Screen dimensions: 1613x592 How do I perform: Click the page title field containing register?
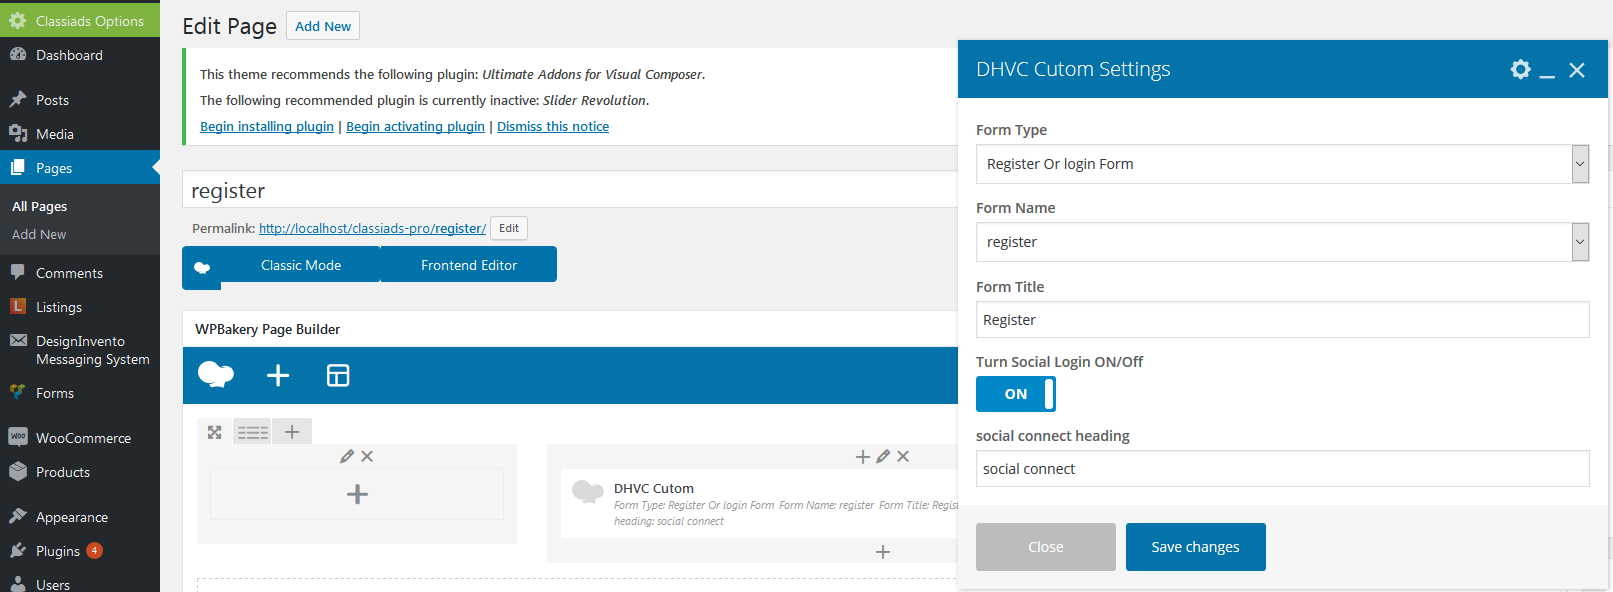pyautogui.click(x=570, y=190)
